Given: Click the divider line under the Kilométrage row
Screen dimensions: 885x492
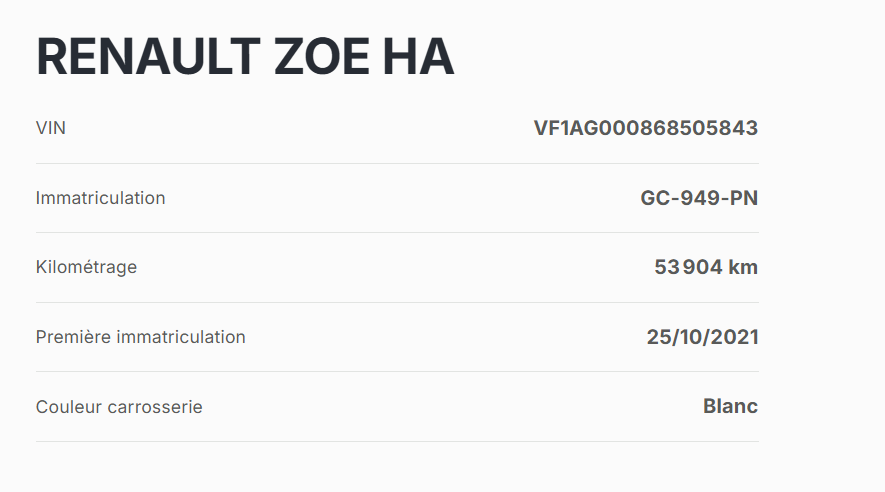Looking at the screenshot, I should (x=397, y=302).
